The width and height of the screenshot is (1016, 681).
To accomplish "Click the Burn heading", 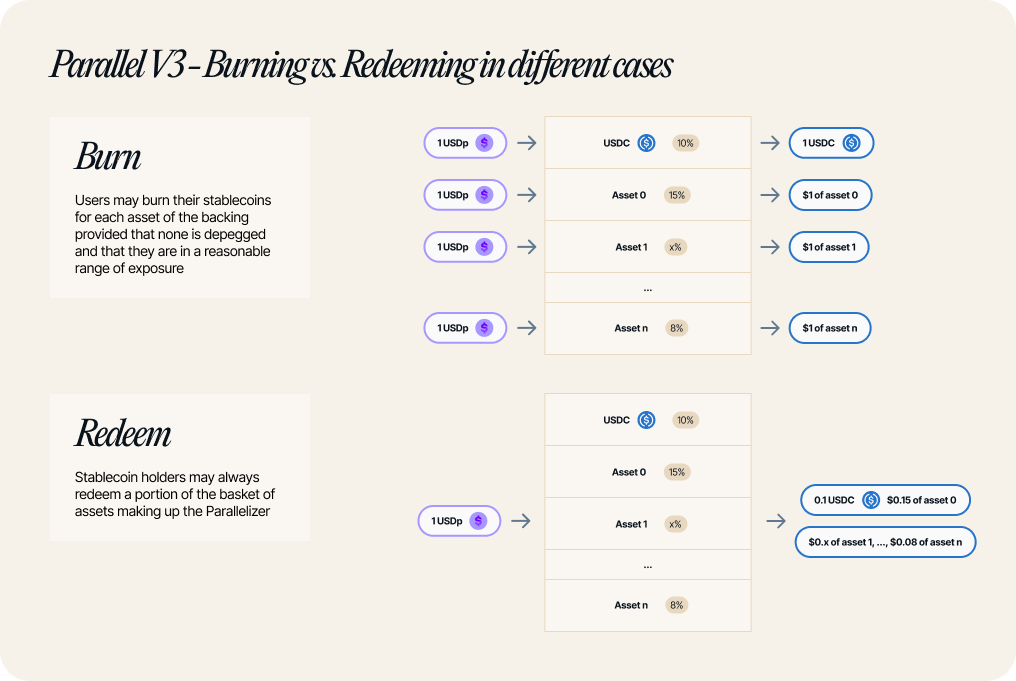I will (x=108, y=157).
